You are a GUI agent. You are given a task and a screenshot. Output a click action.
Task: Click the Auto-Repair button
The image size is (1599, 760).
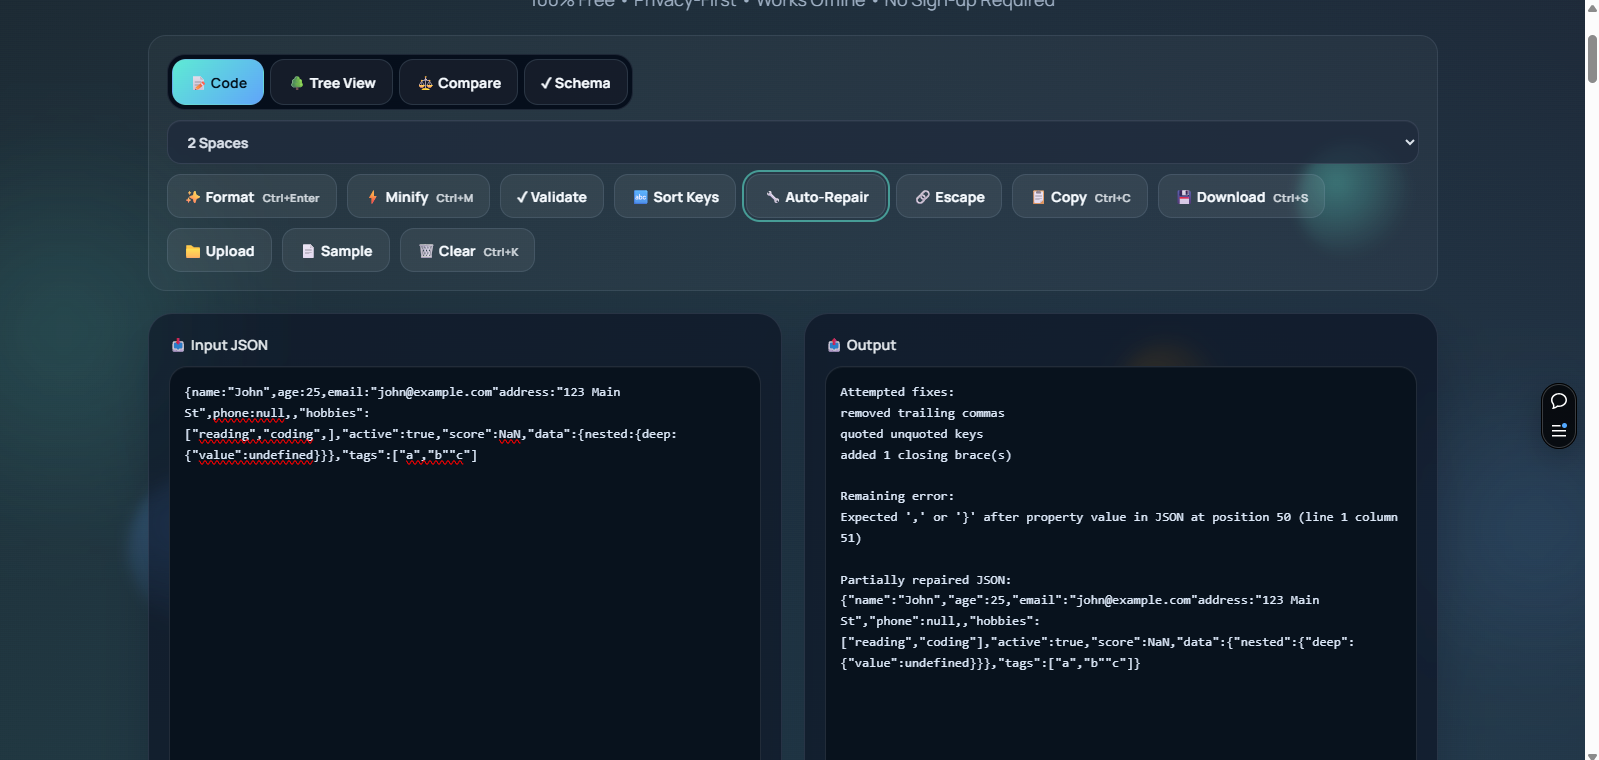pos(816,197)
